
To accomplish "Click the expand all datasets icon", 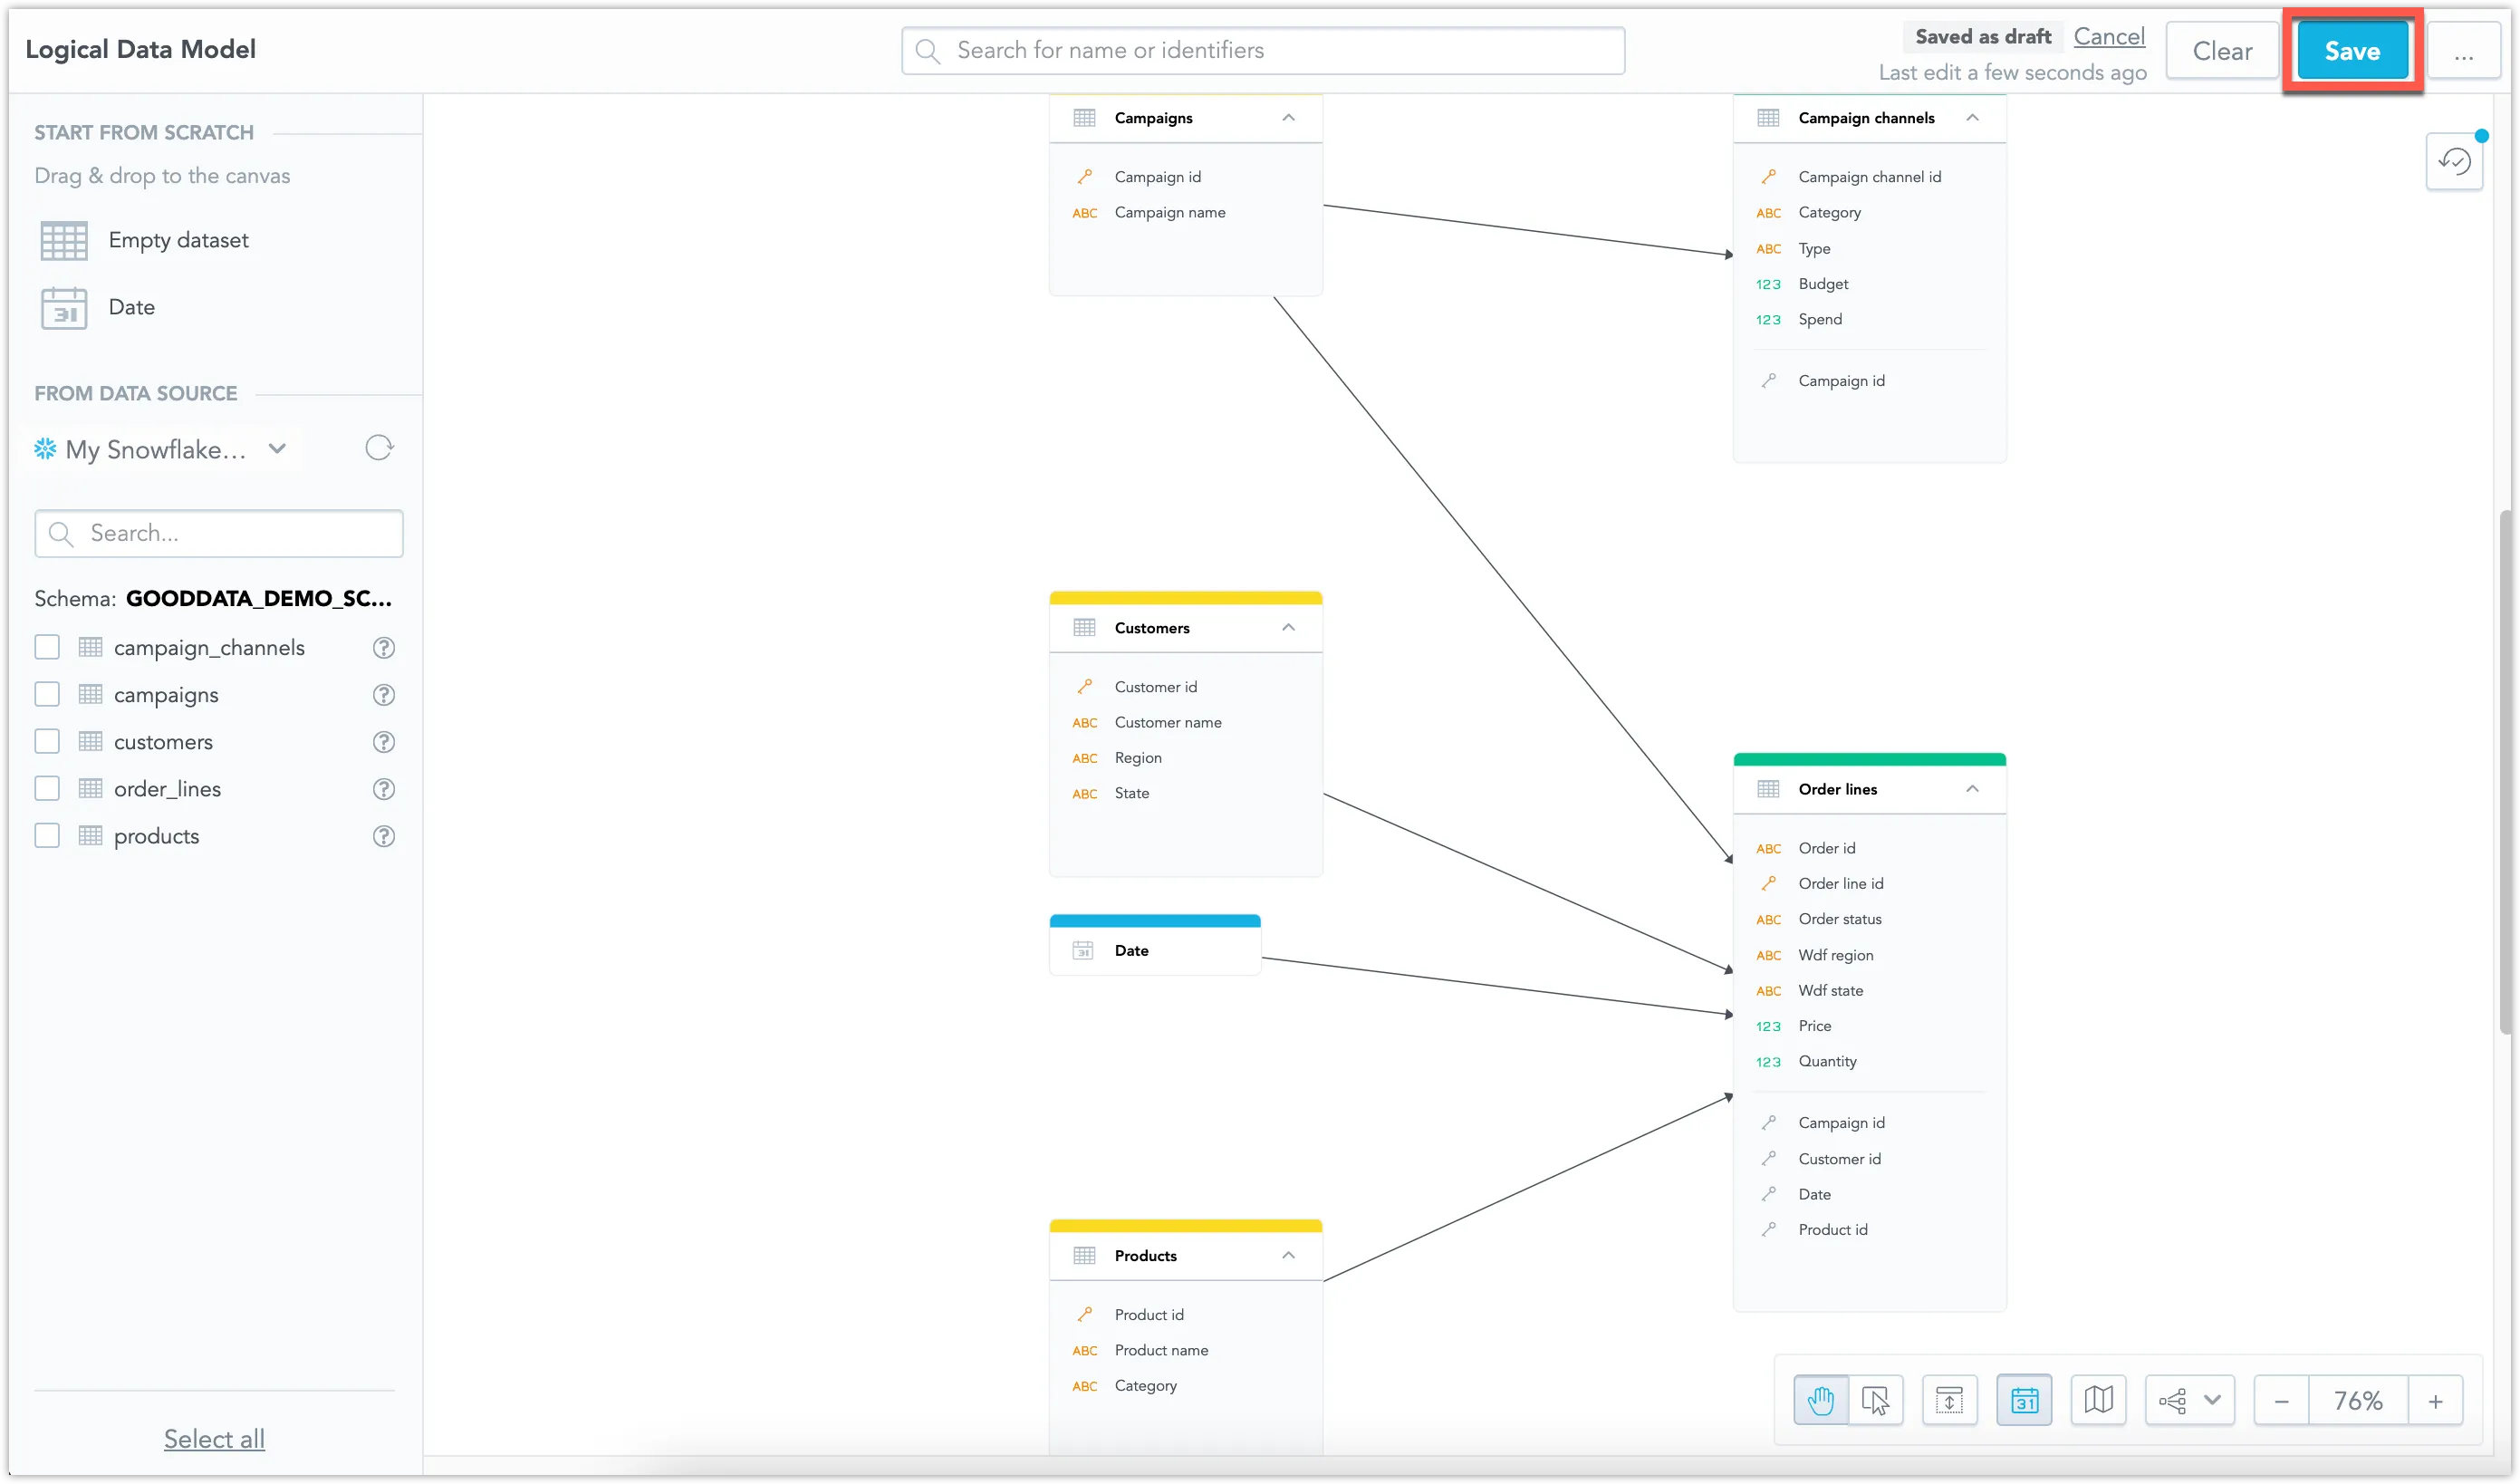I will pyautogui.click(x=1949, y=1400).
